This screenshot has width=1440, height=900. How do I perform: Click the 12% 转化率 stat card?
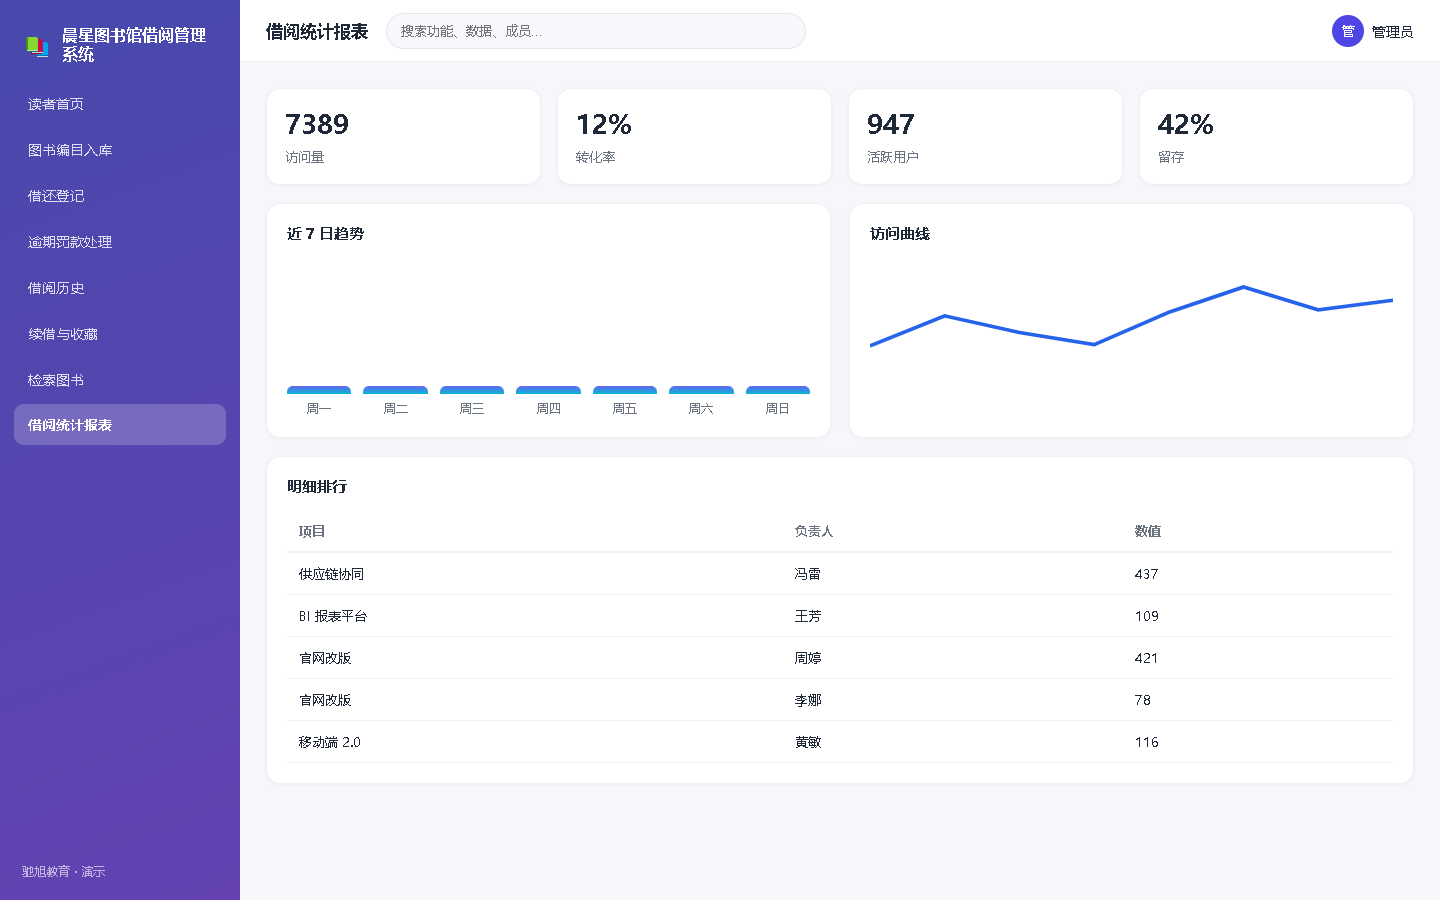[x=694, y=137]
